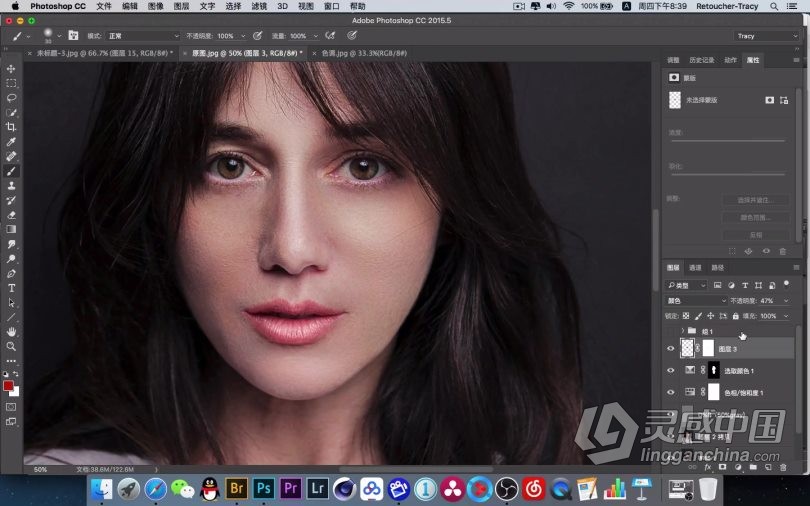Open the brush settings panel icon
810x506 pixels.
coord(73,36)
